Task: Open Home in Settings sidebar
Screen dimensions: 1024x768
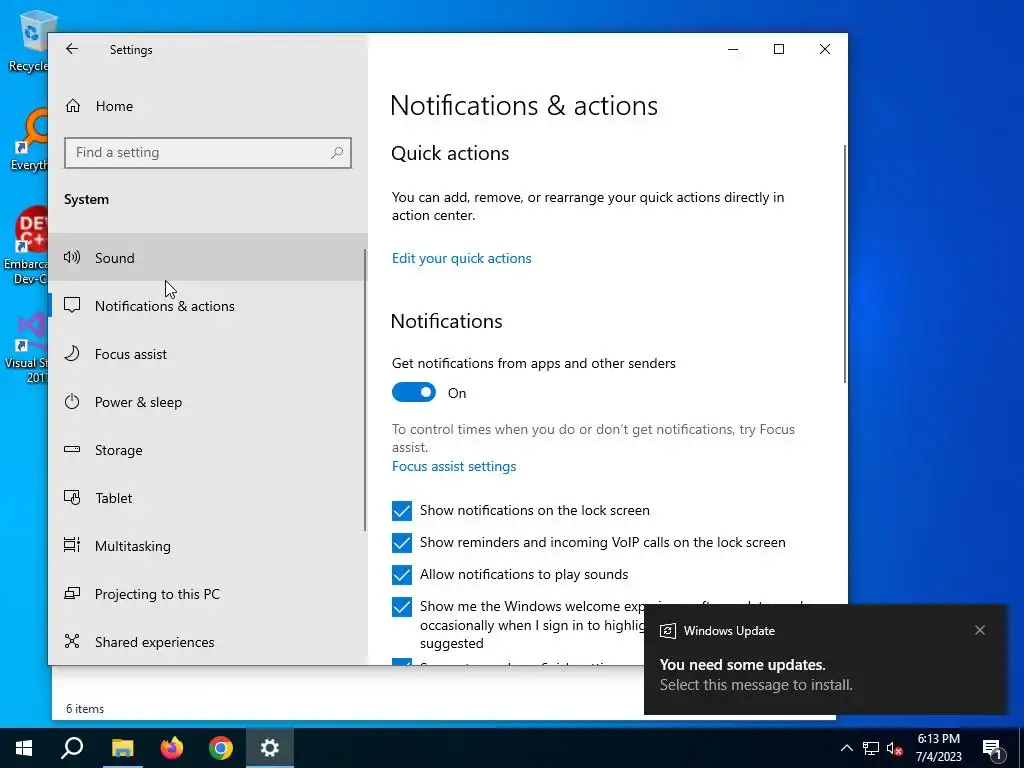Action: coord(208,106)
